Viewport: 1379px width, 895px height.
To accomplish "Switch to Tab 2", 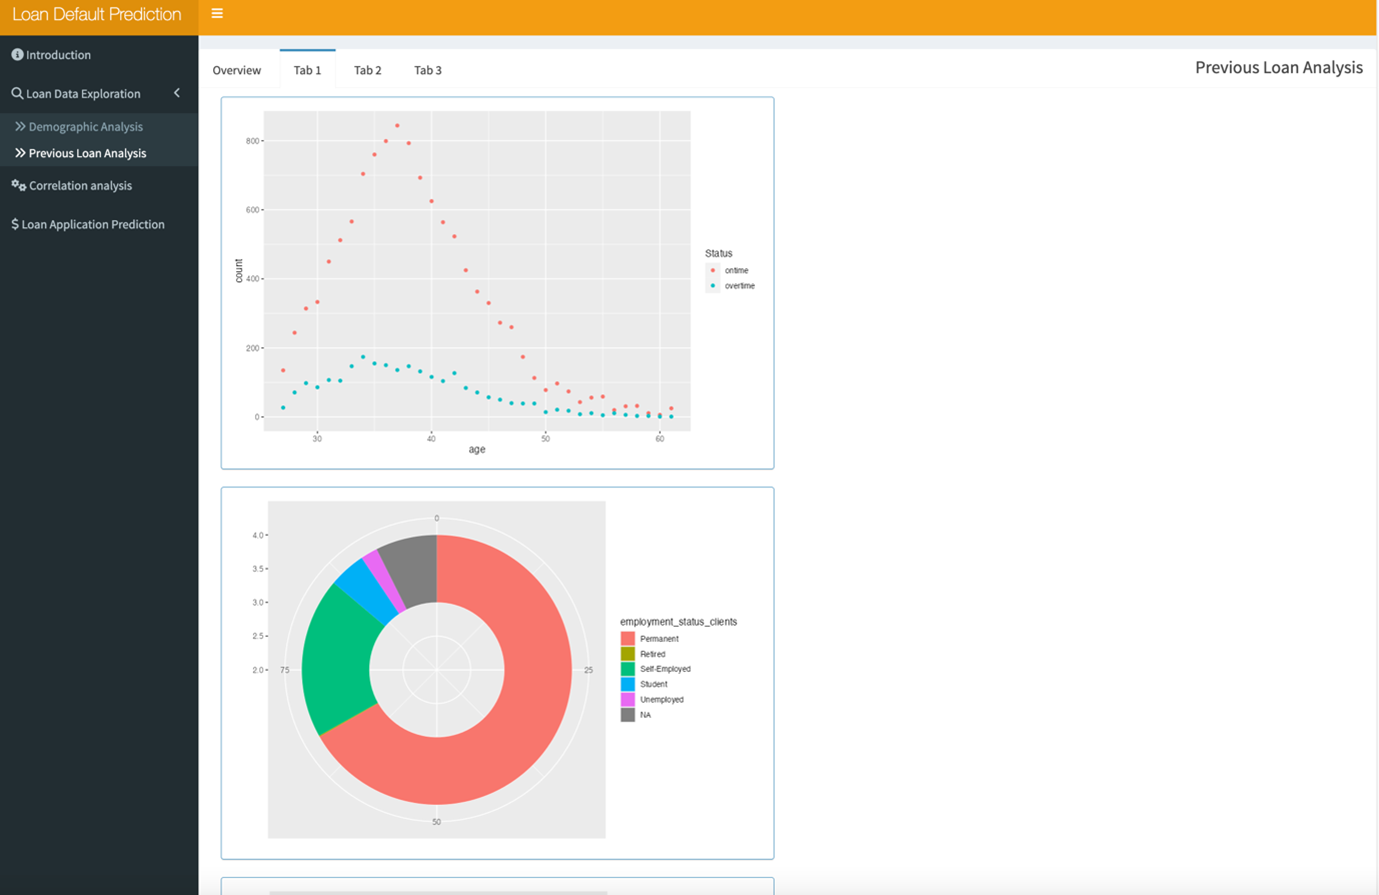I will (x=367, y=70).
